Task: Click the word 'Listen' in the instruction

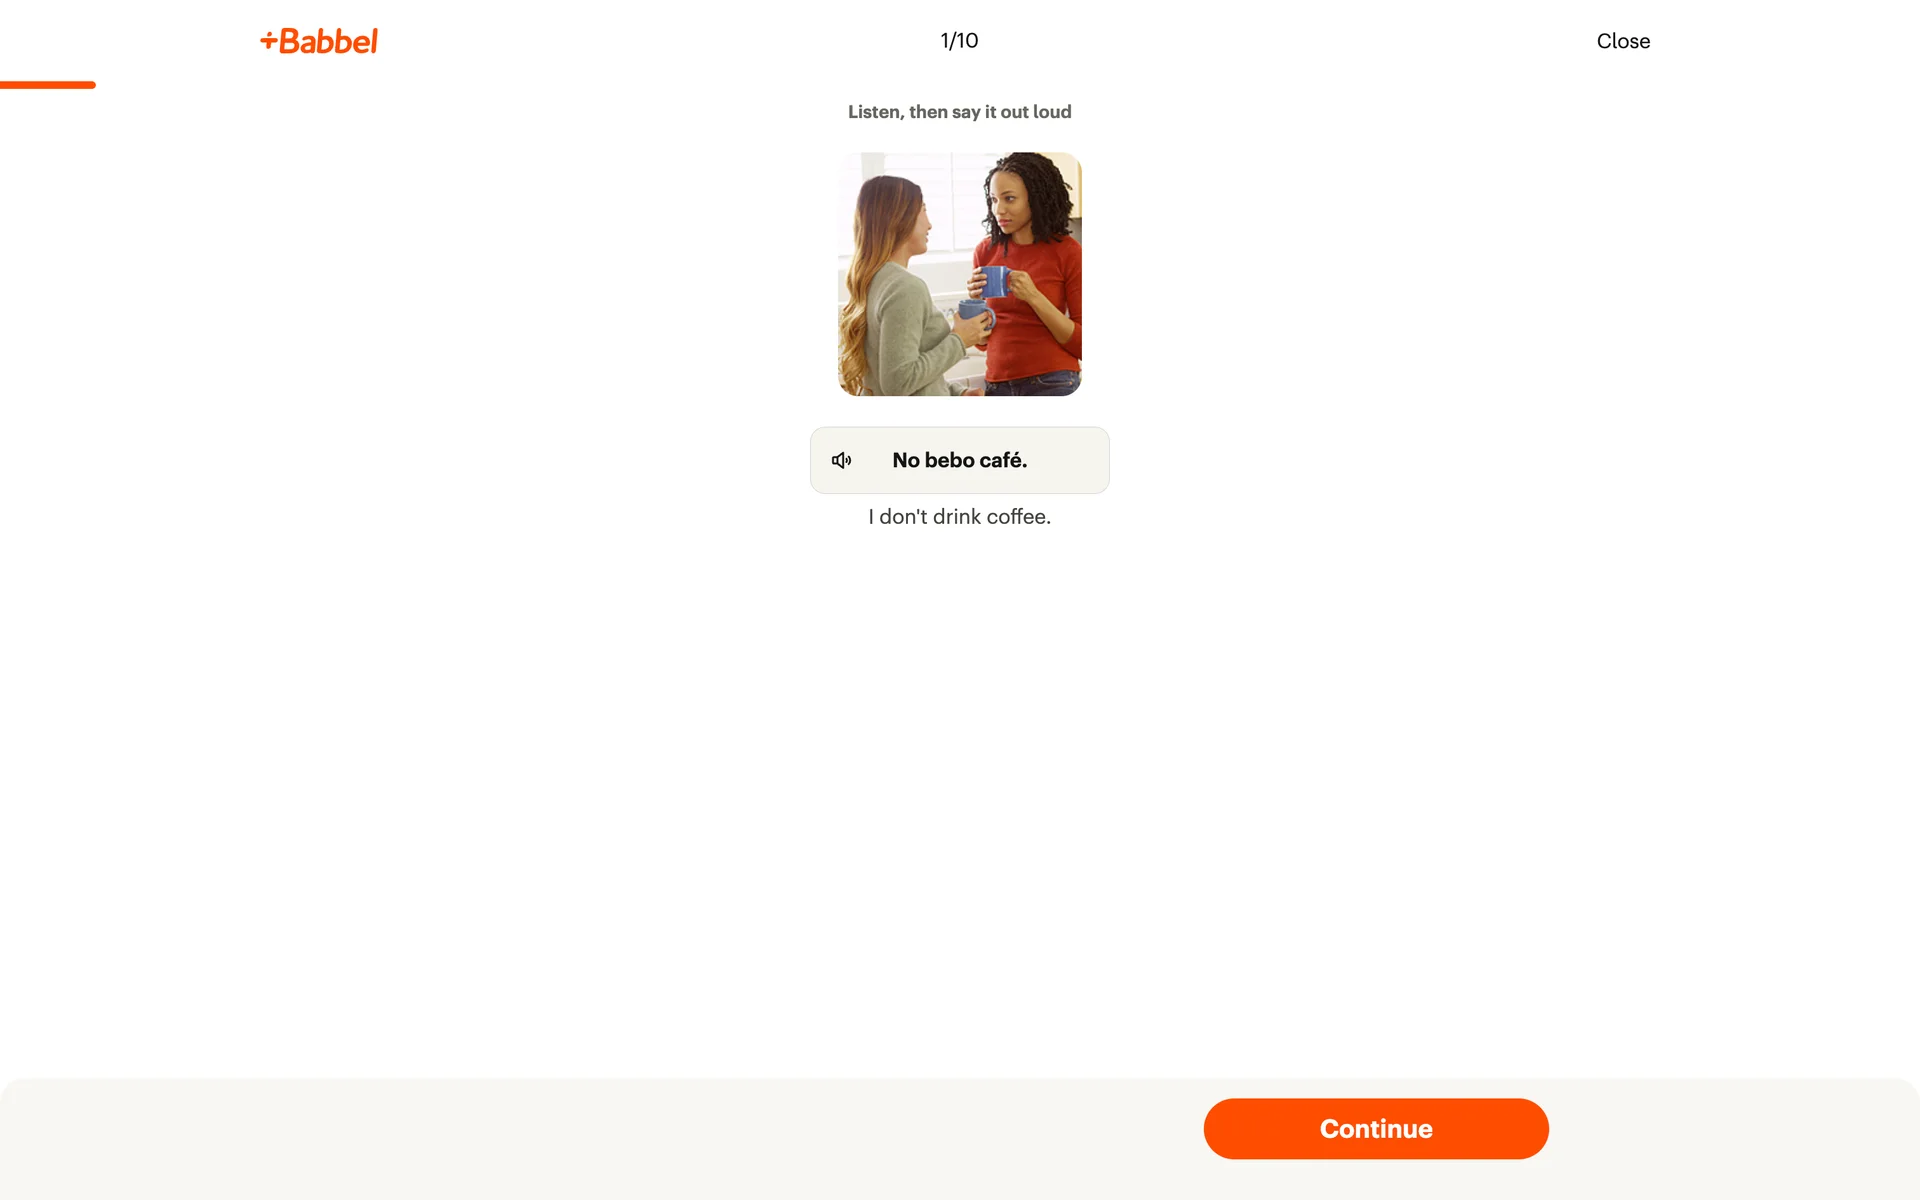Action: point(874,112)
